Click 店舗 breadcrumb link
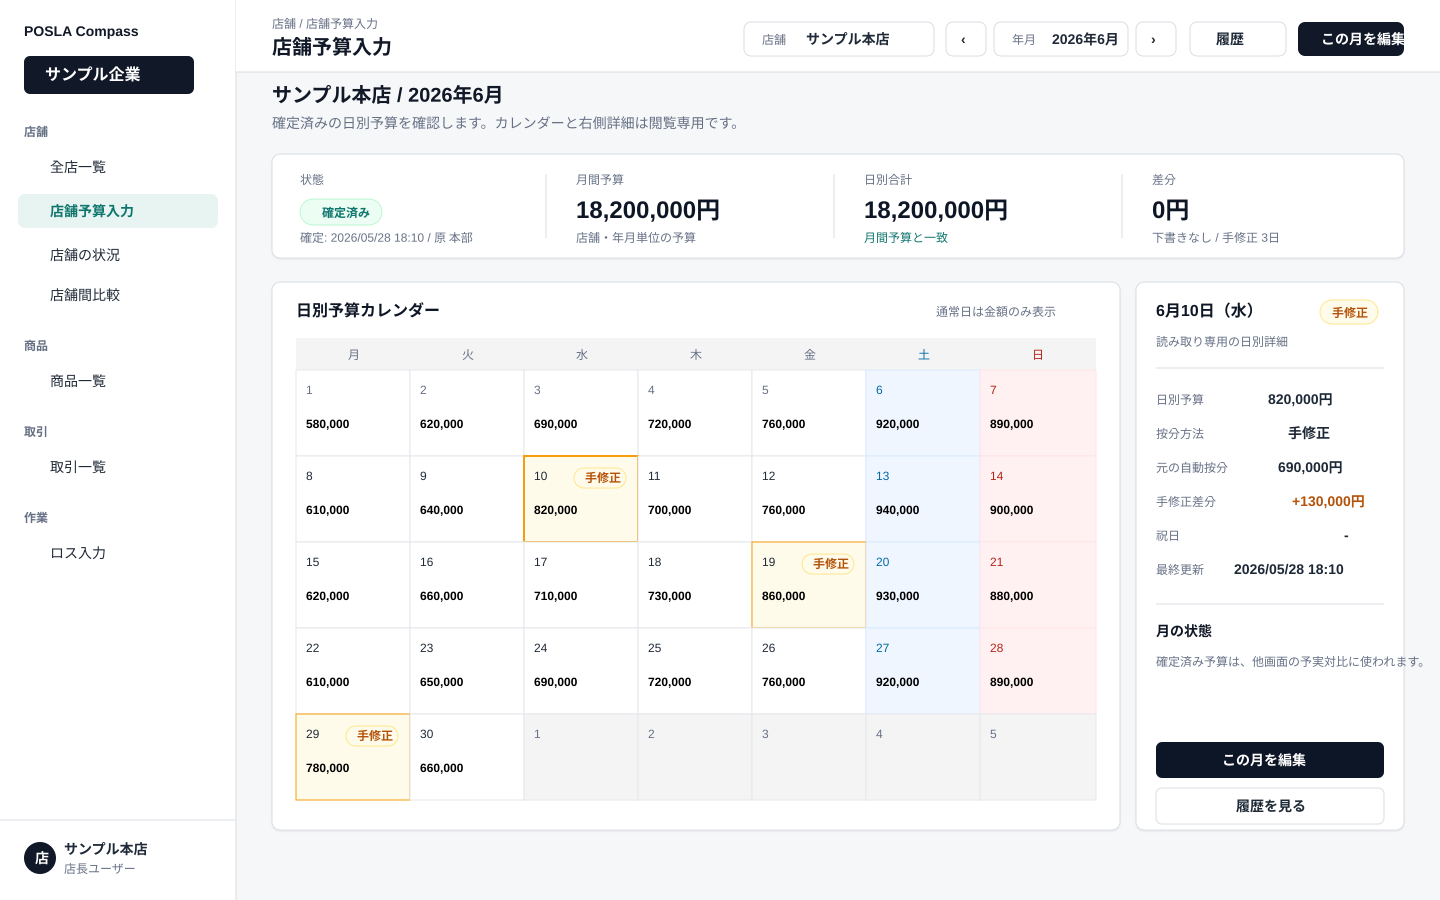Image resolution: width=1440 pixels, height=900 pixels. click(x=284, y=23)
